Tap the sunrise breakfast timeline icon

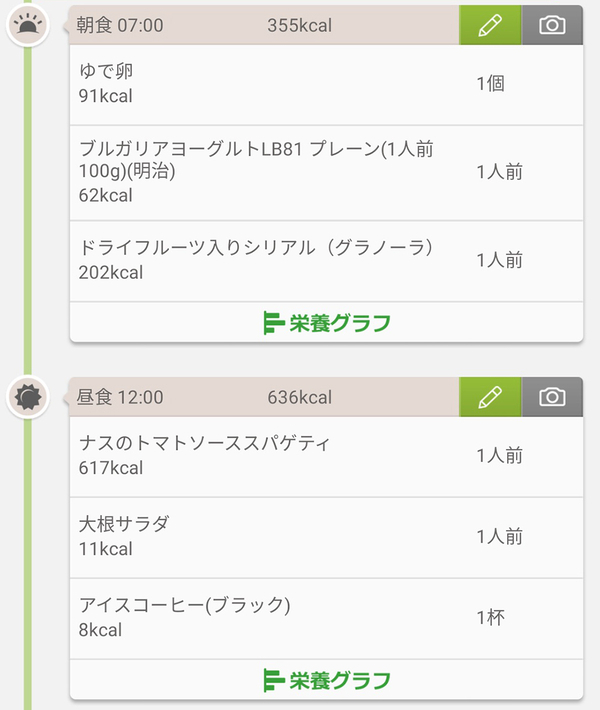pos(28,26)
